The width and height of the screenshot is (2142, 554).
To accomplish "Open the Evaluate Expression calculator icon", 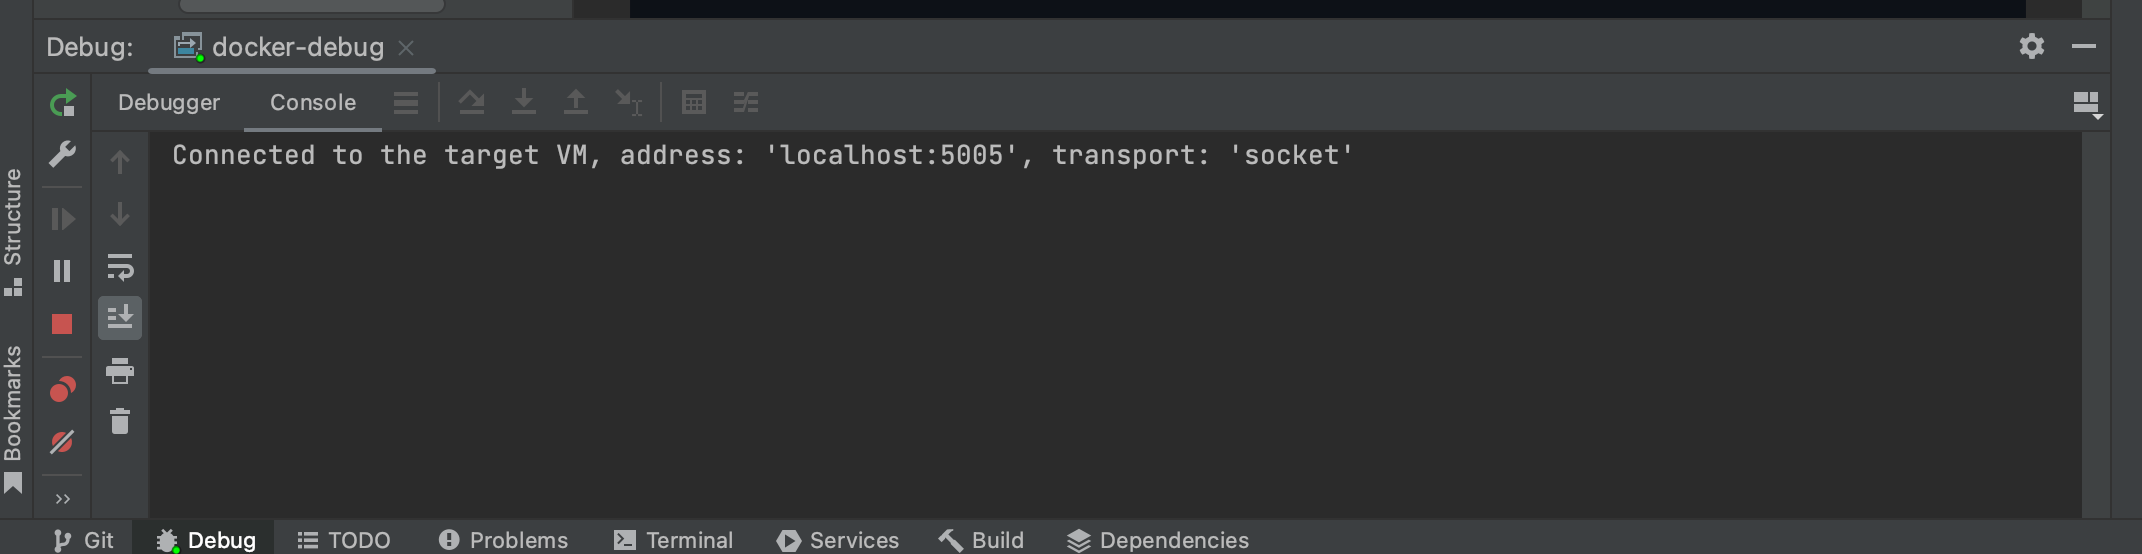I will click(694, 102).
